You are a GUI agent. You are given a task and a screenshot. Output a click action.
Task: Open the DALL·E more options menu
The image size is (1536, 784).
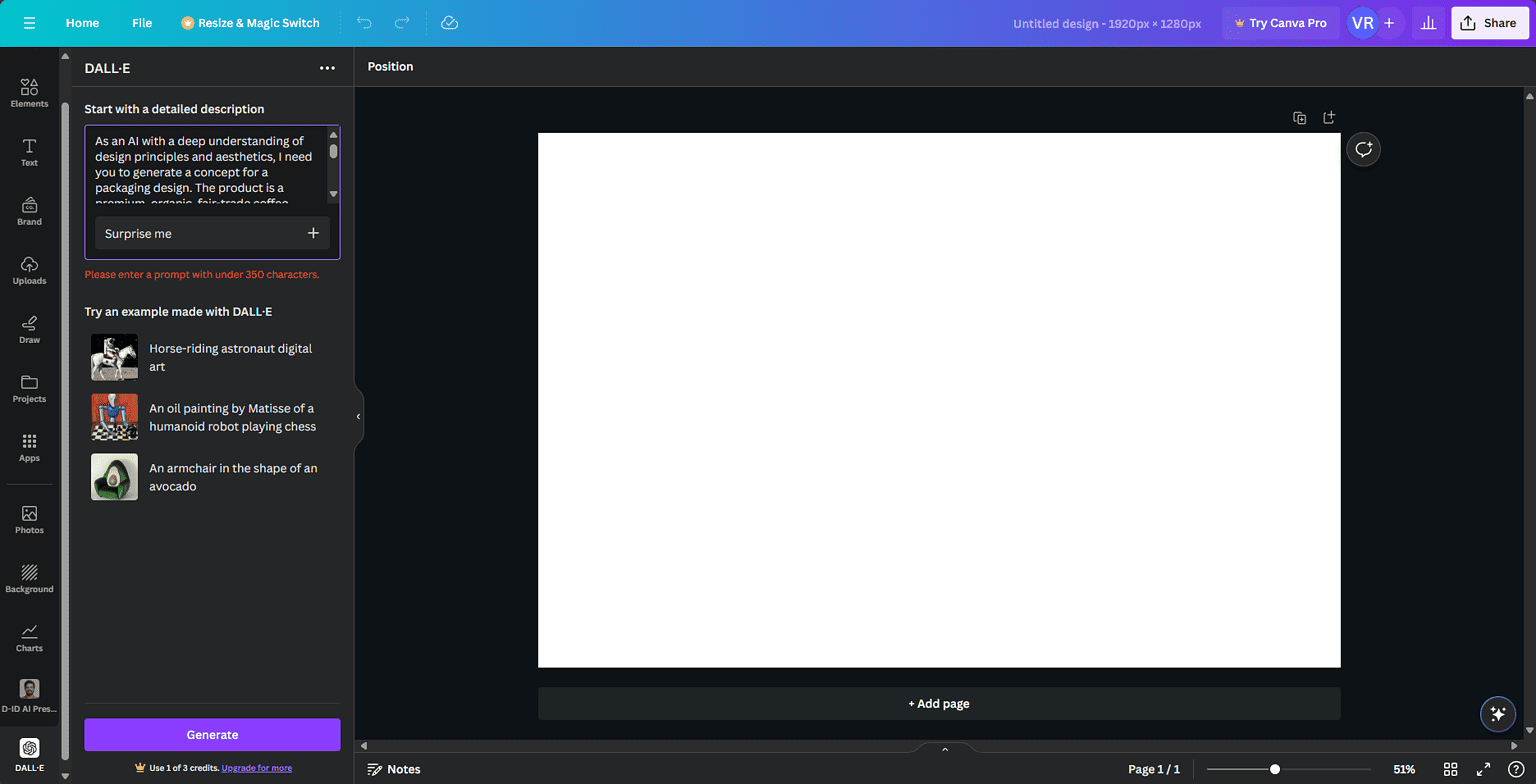click(327, 68)
